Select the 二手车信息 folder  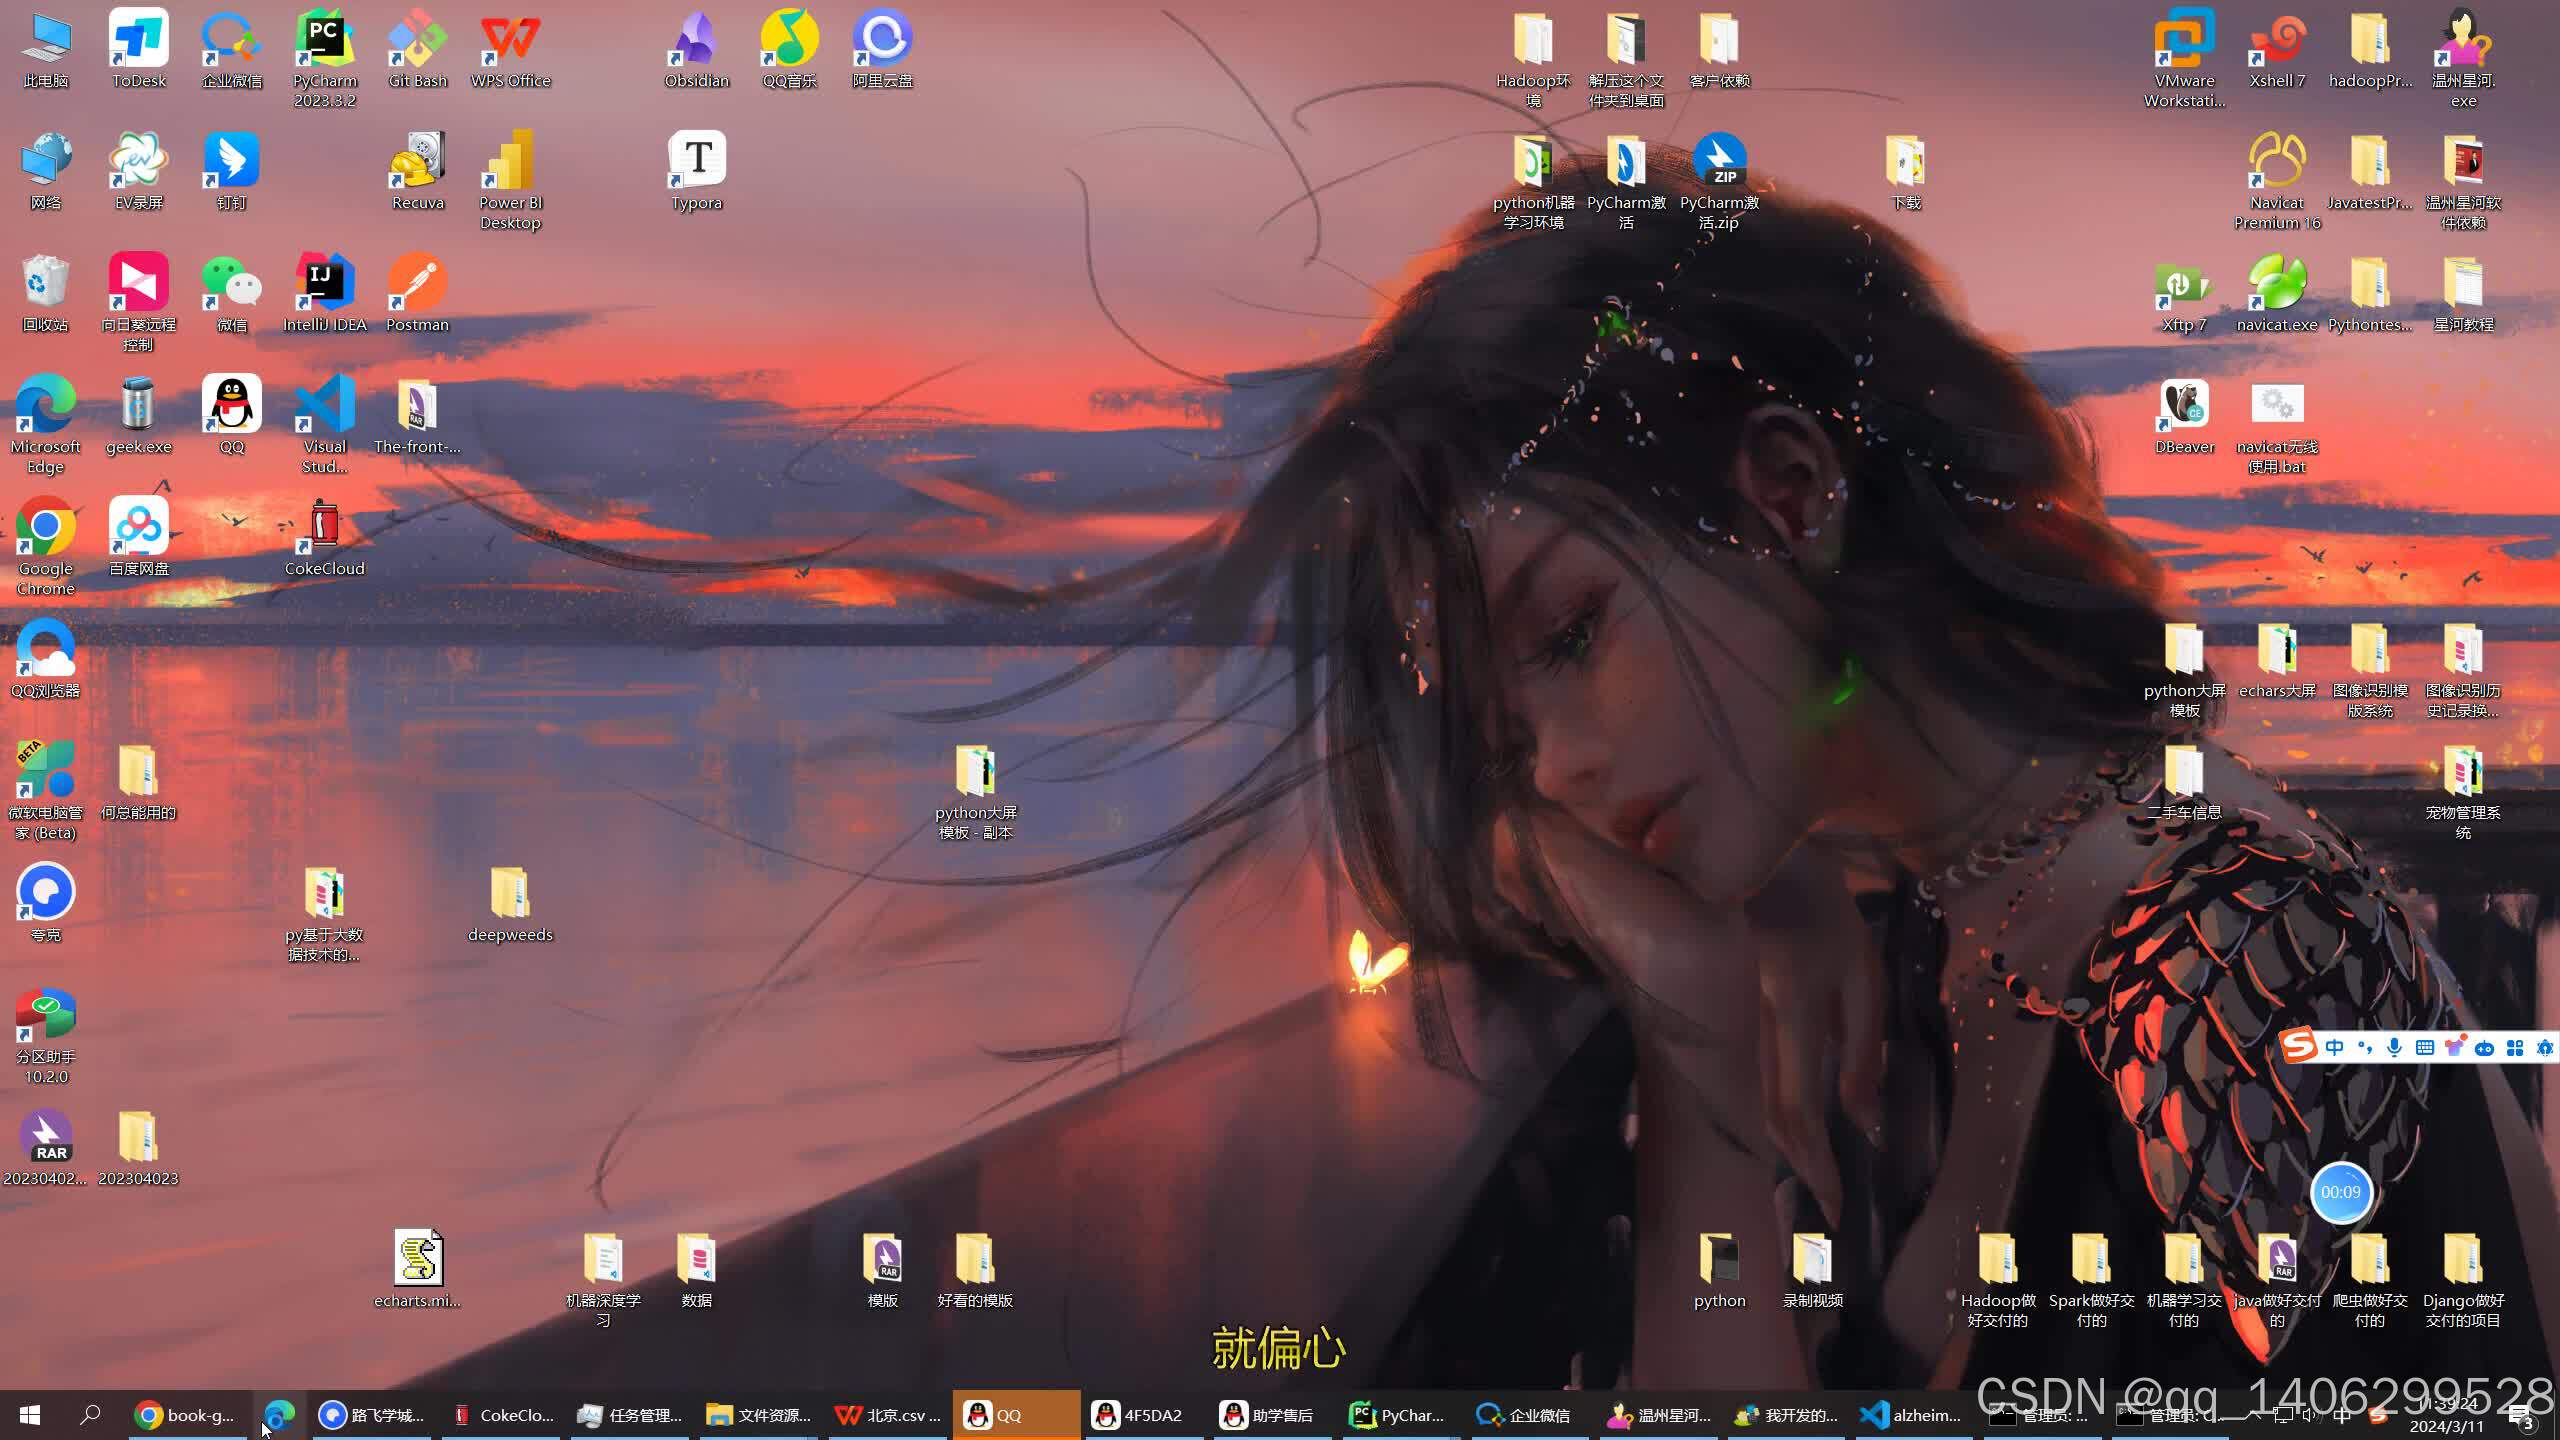[2185, 782]
